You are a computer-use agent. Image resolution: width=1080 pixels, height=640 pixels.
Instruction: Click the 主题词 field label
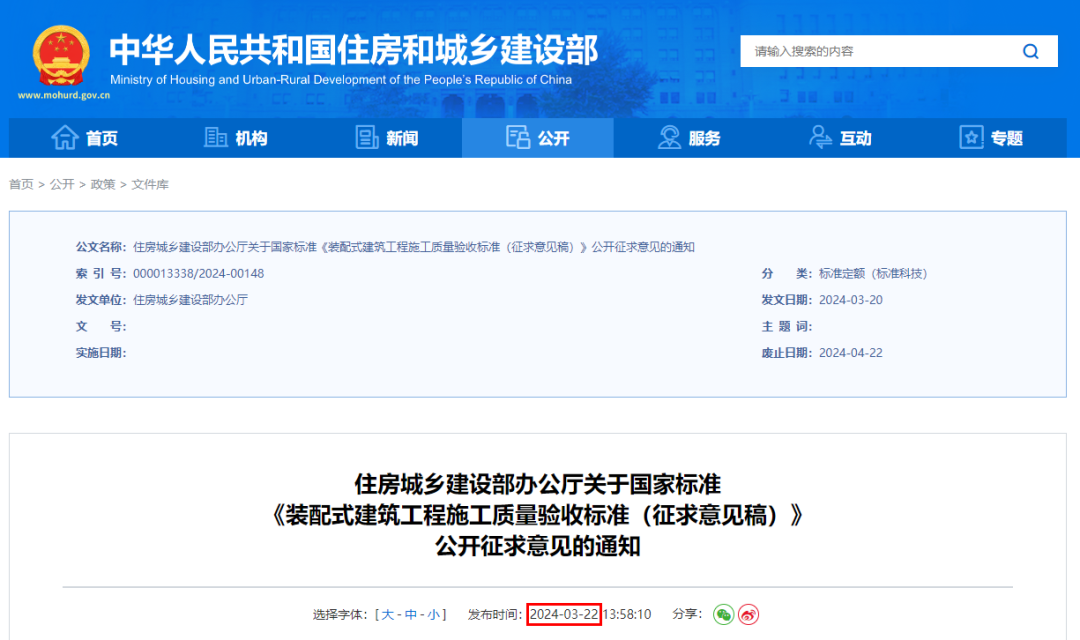(787, 327)
